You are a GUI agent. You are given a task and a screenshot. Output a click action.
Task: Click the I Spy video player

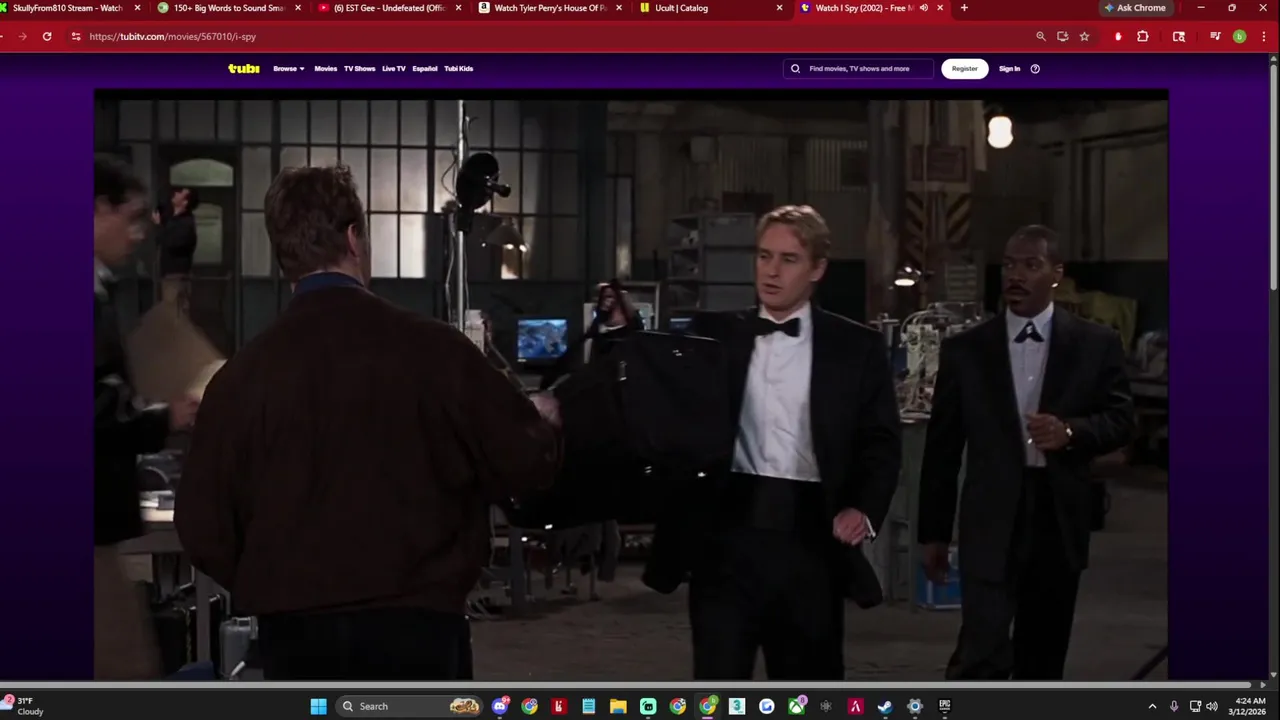pyautogui.click(x=631, y=385)
